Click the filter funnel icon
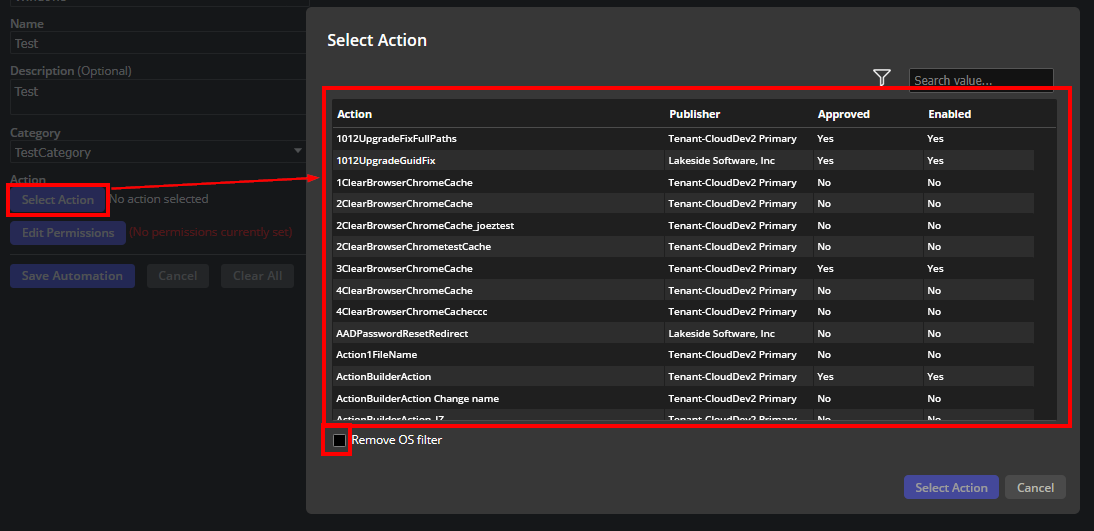Image resolution: width=1094 pixels, height=531 pixels. coord(881,78)
